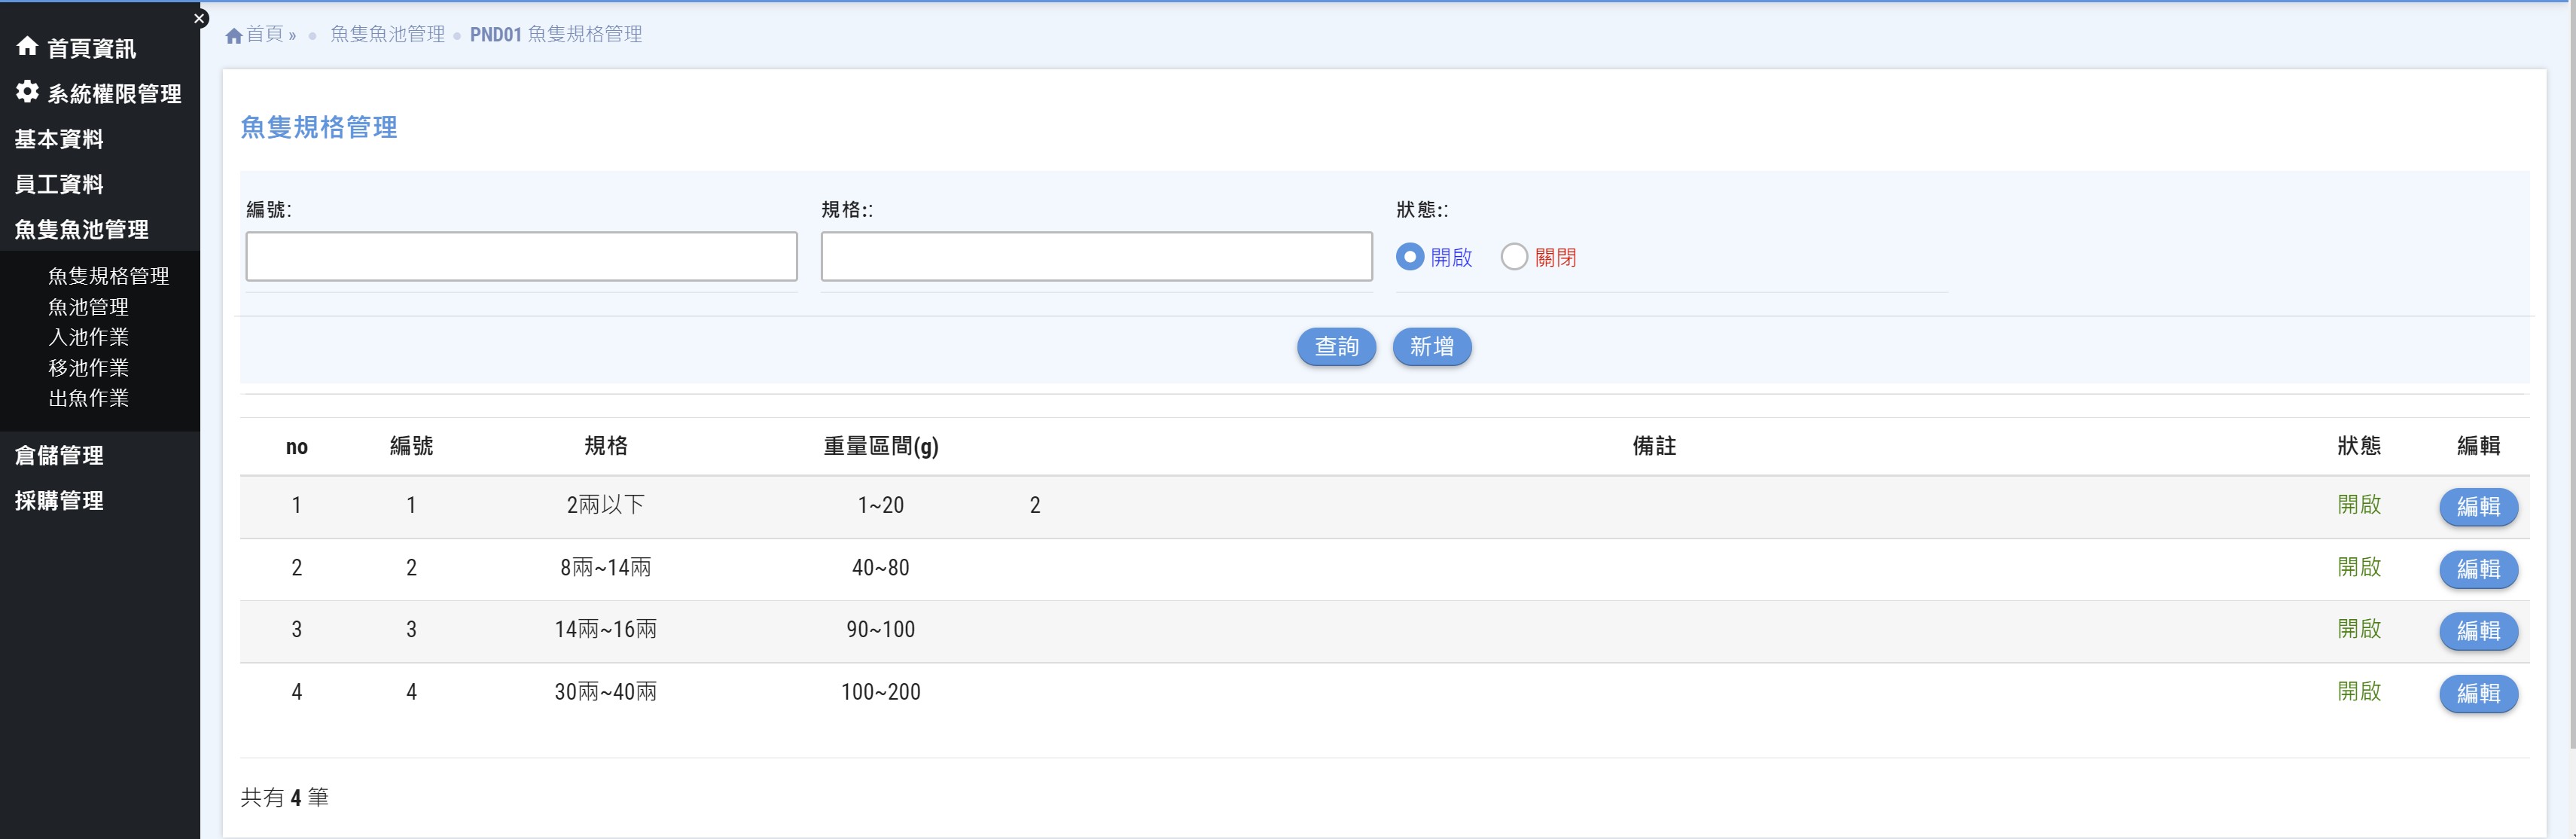
Task: Click the spec cell 8兩~14兩
Action: coord(606,568)
